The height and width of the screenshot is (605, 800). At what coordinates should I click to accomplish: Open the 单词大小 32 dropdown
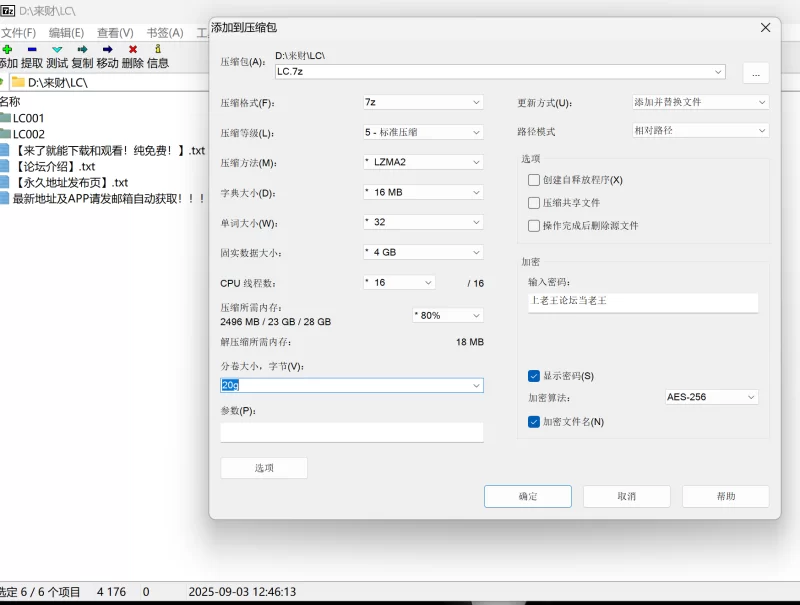(x=423, y=222)
